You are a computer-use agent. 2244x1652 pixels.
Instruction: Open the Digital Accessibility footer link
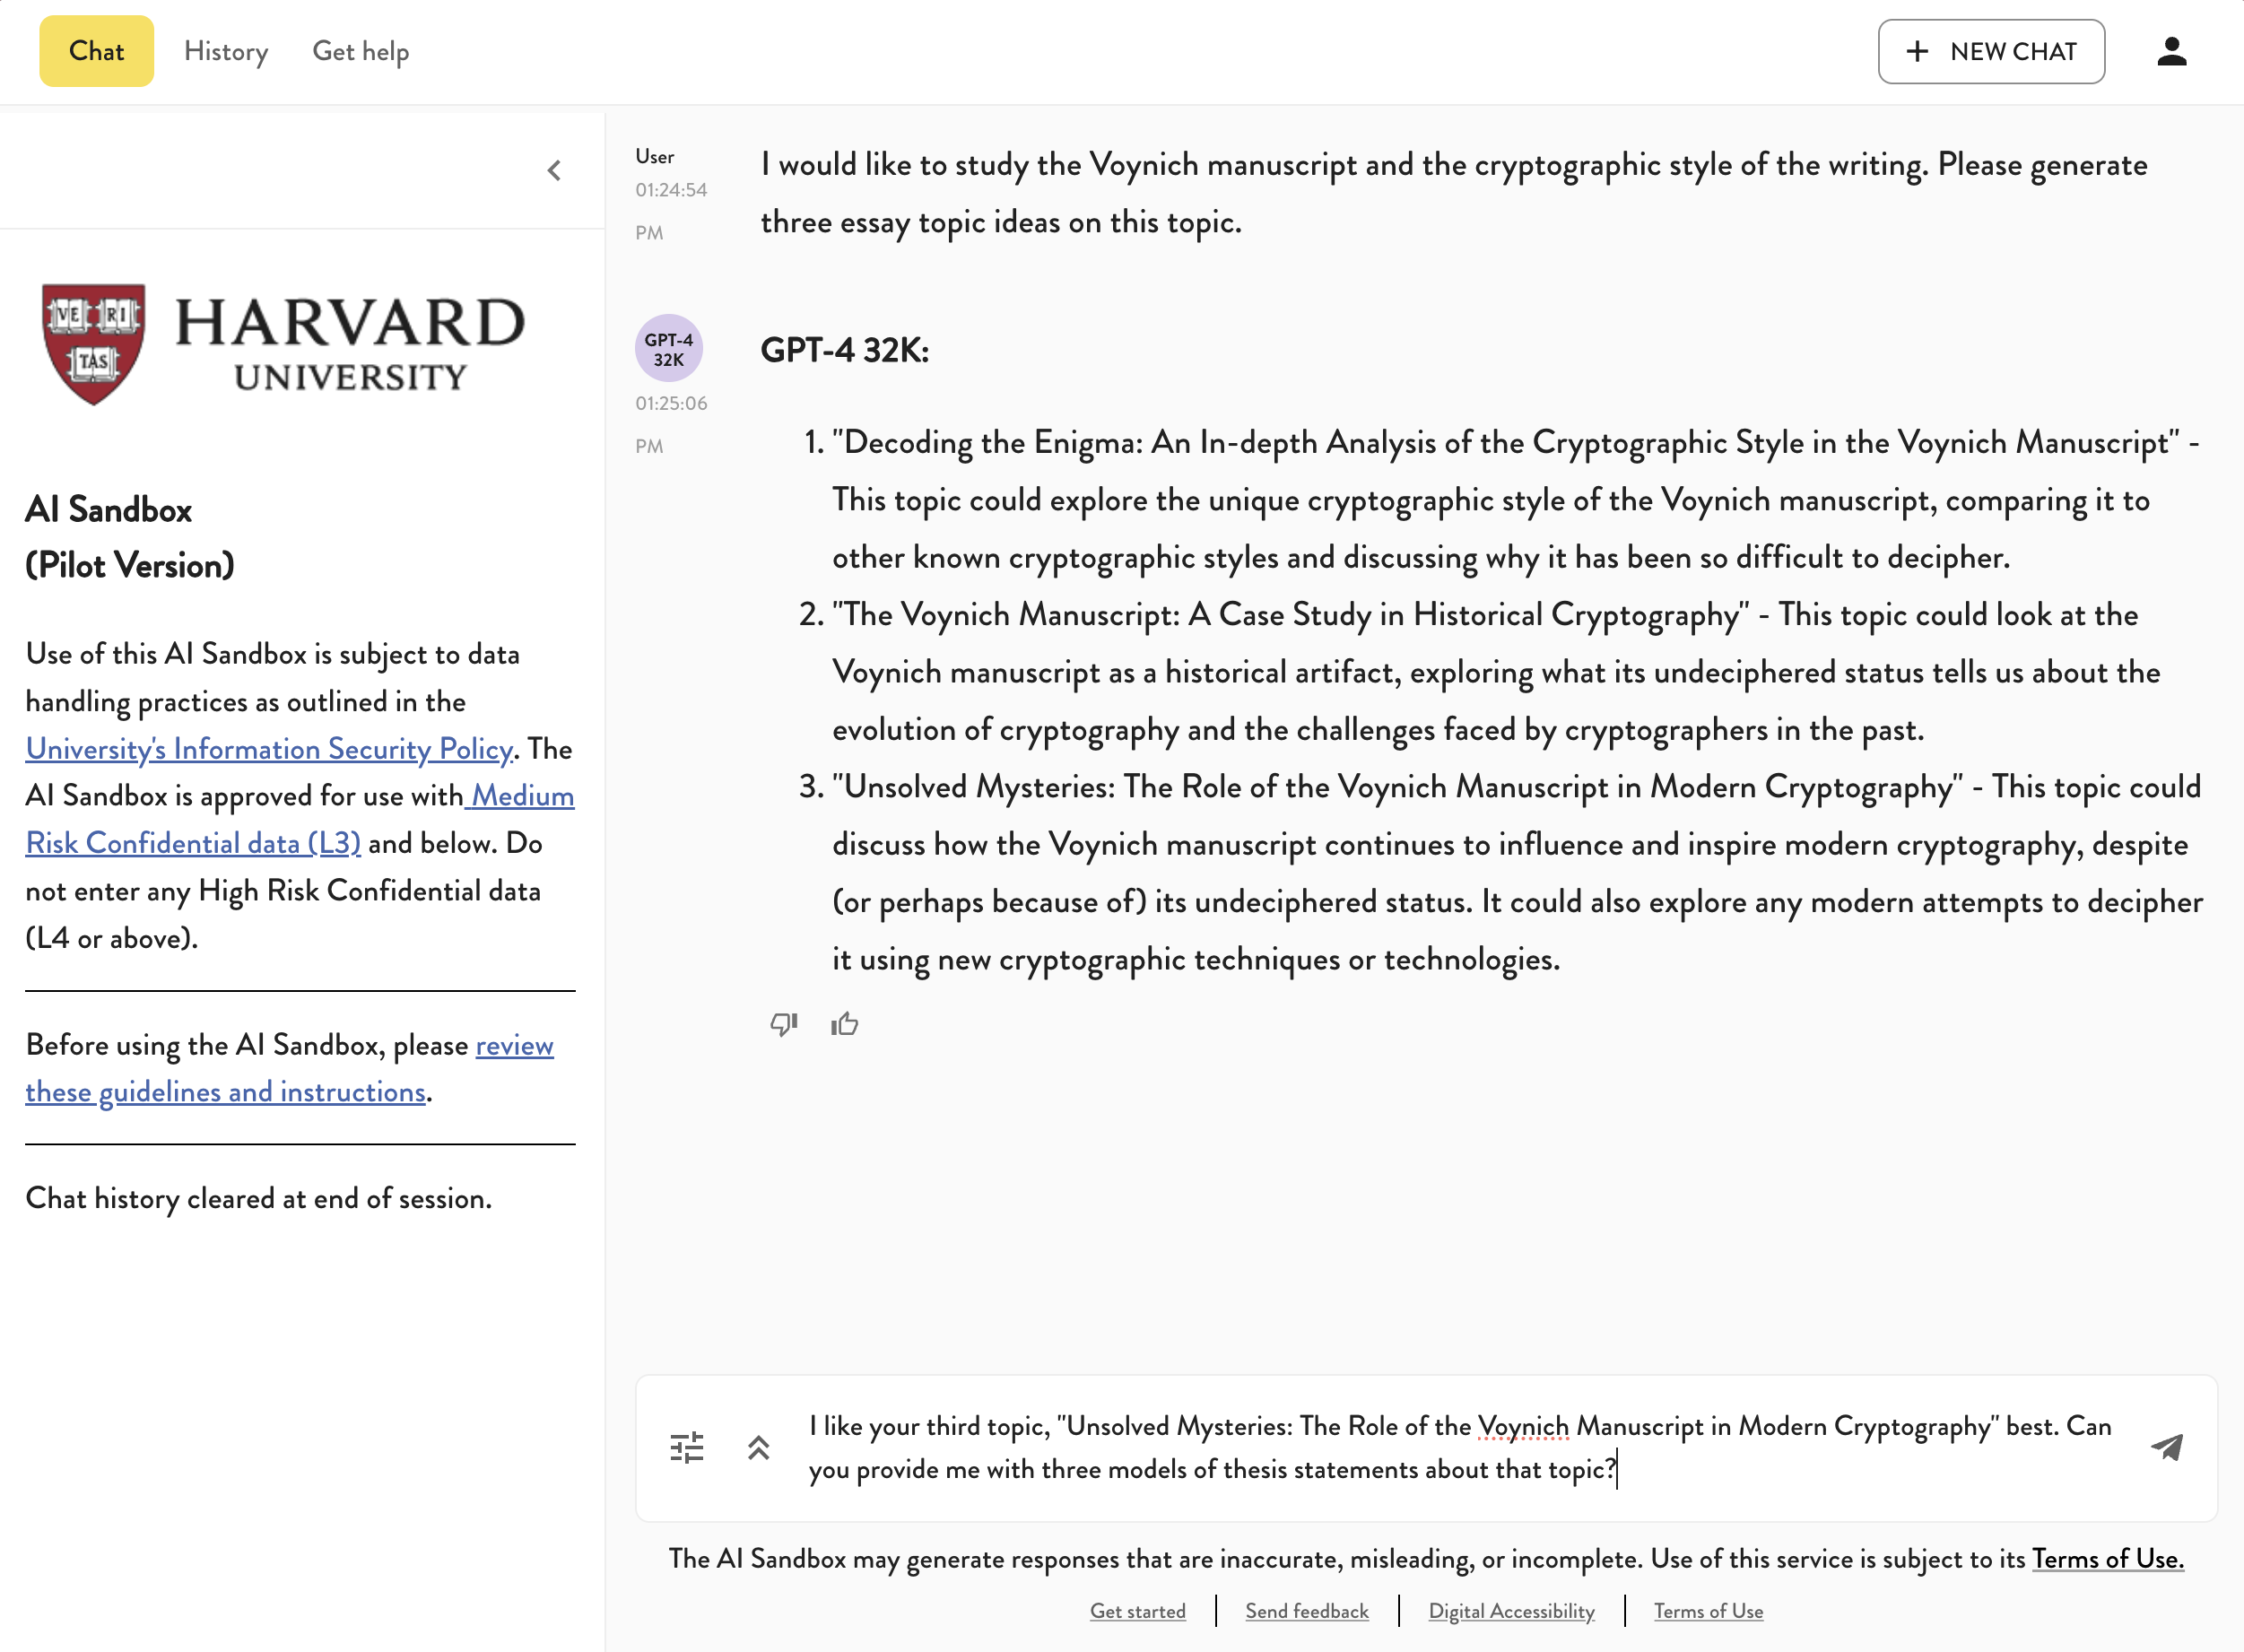tap(1510, 1611)
